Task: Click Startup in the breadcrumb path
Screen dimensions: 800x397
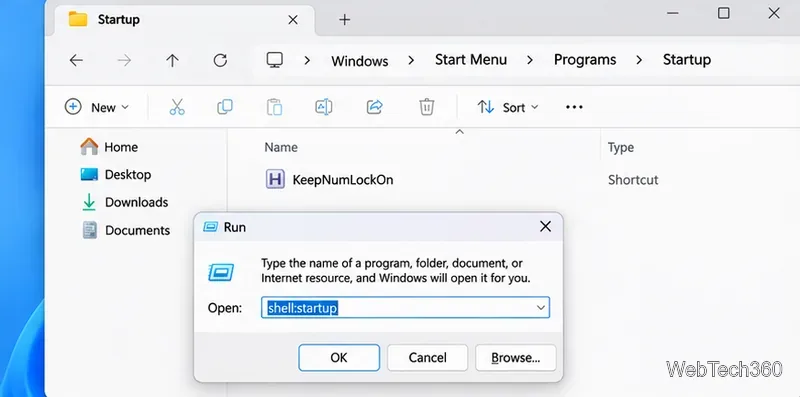Action: [687, 60]
